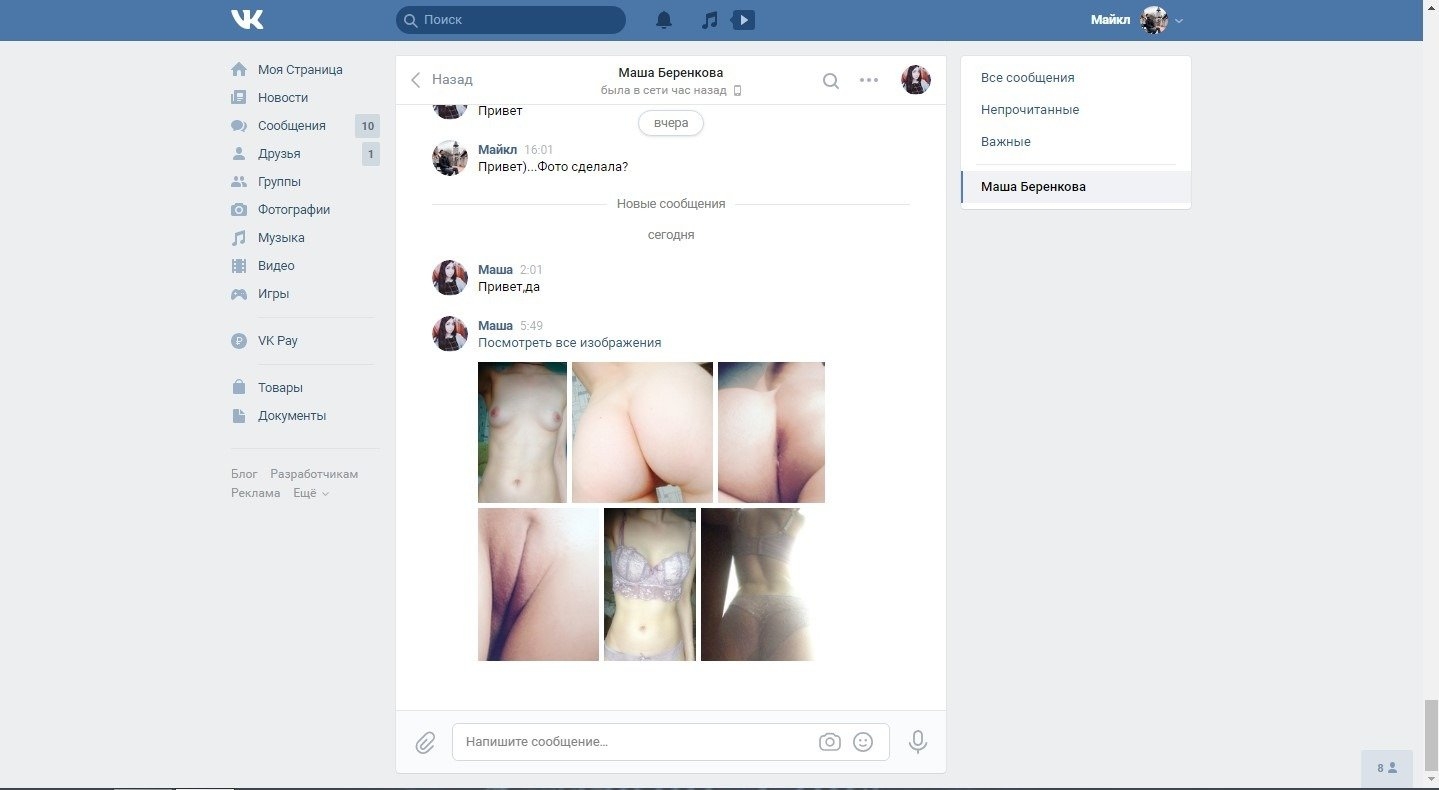Viewport: 1439px width, 790px height.
Task: Click the VK logo in header
Action: pyautogui.click(x=247, y=20)
